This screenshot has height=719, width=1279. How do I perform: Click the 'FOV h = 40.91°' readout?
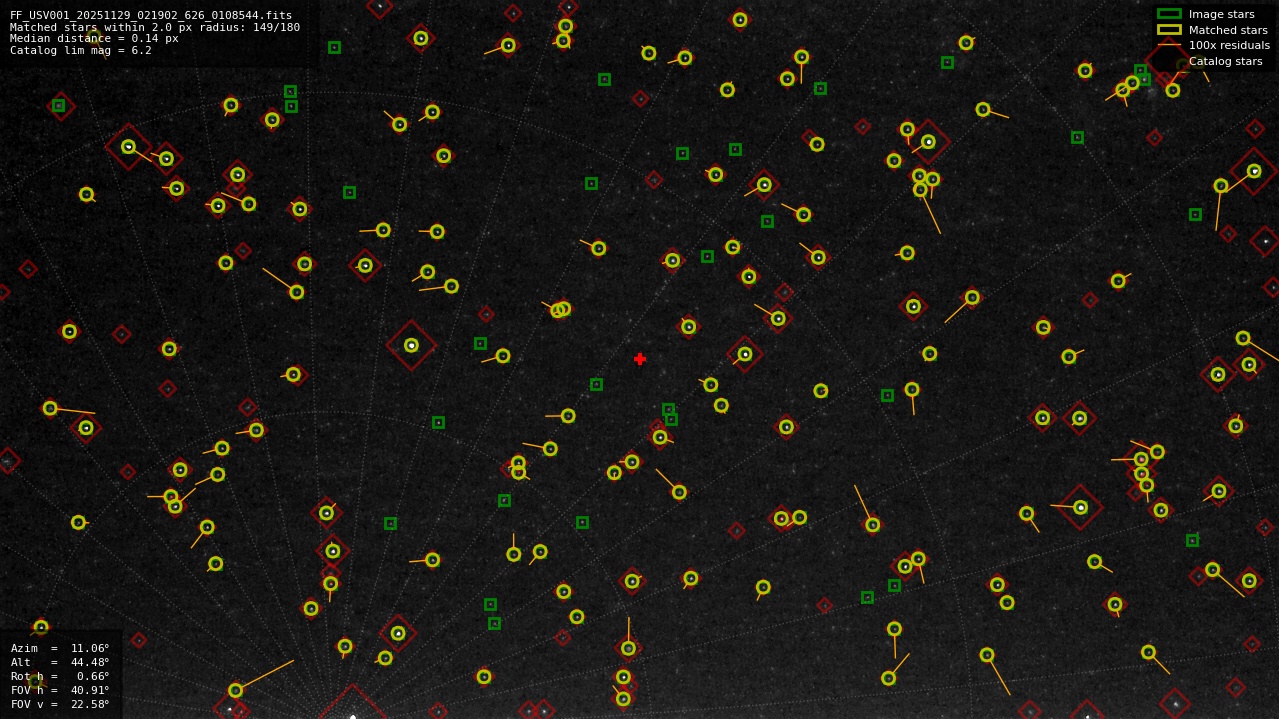60,690
